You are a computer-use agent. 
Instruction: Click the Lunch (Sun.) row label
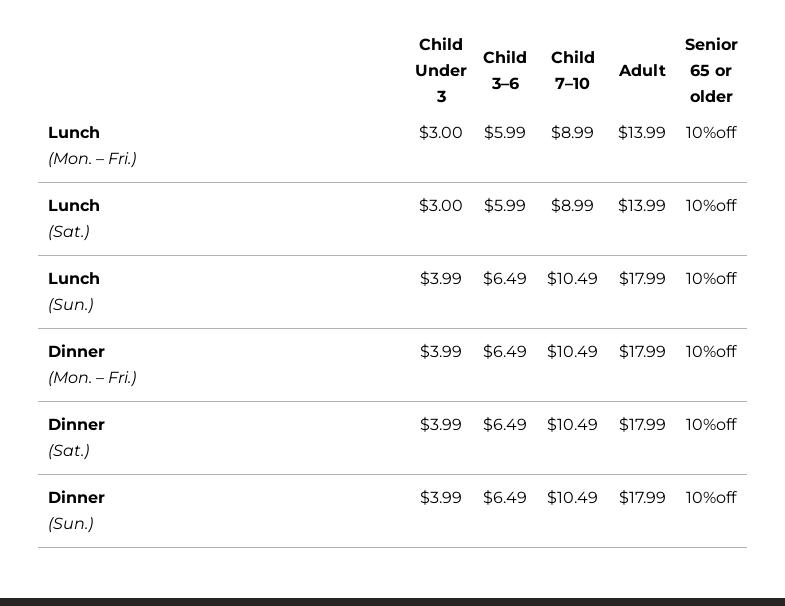(74, 291)
